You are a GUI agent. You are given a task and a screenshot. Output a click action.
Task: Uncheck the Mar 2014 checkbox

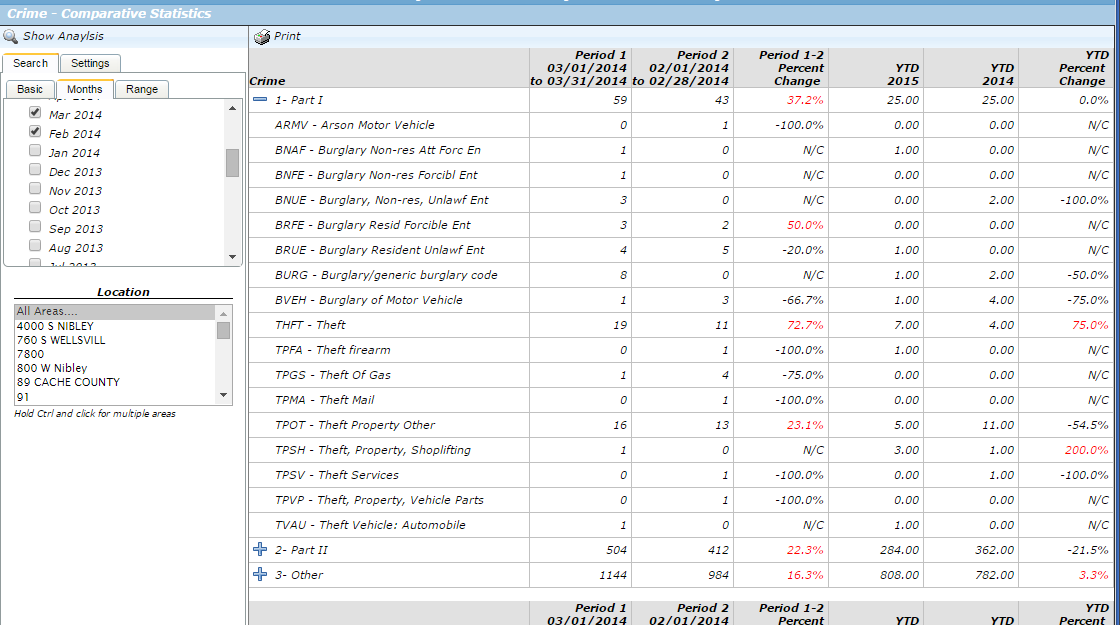[x=35, y=113]
